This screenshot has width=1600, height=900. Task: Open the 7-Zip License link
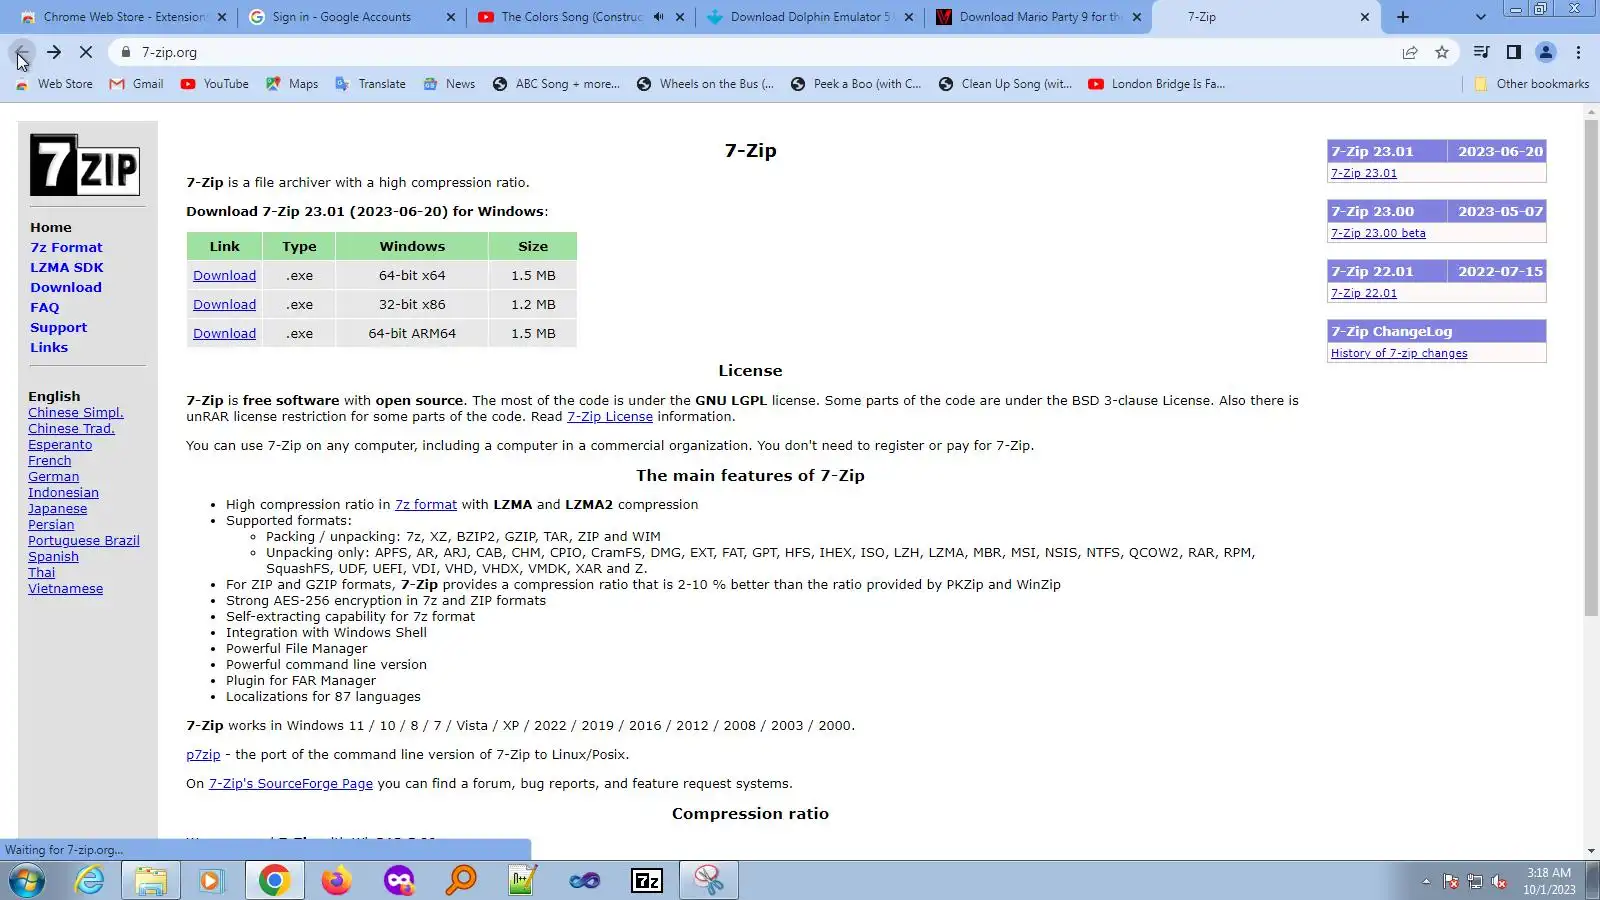[x=610, y=417]
